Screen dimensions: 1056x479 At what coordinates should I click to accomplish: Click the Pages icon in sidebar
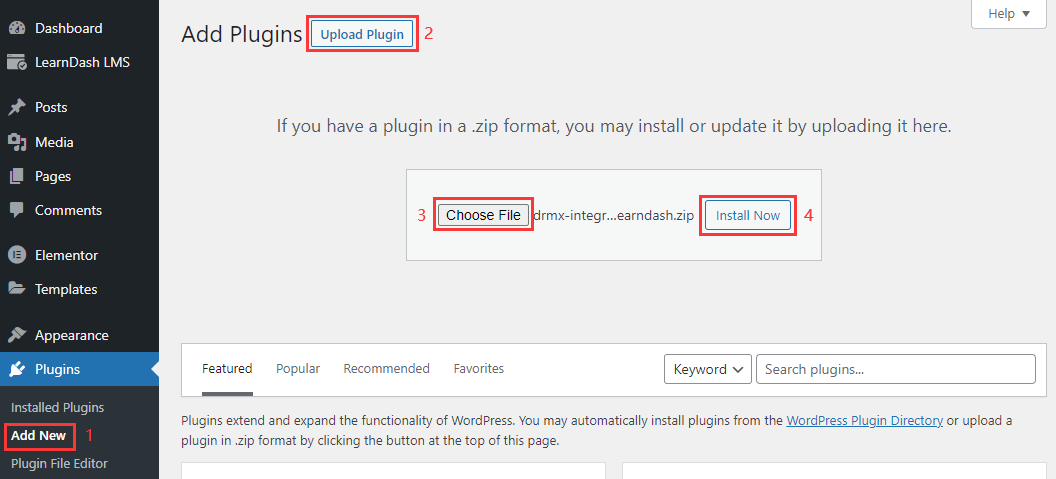tap(17, 176)
